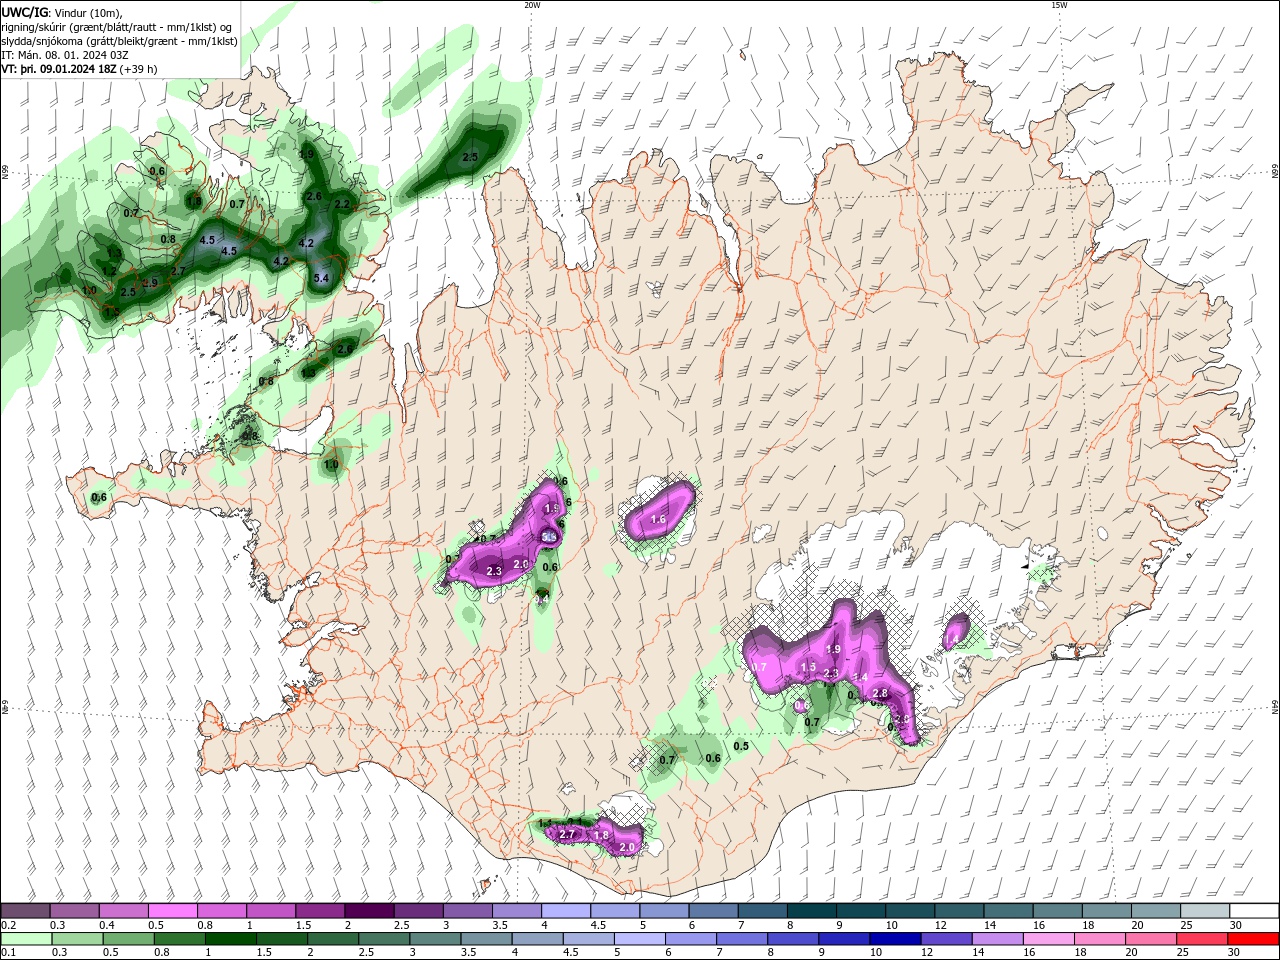This screenshot has height=960, width=1280.
Task: Click the dusky mauve swatch above label '0.2'
Action: [25, 910]
